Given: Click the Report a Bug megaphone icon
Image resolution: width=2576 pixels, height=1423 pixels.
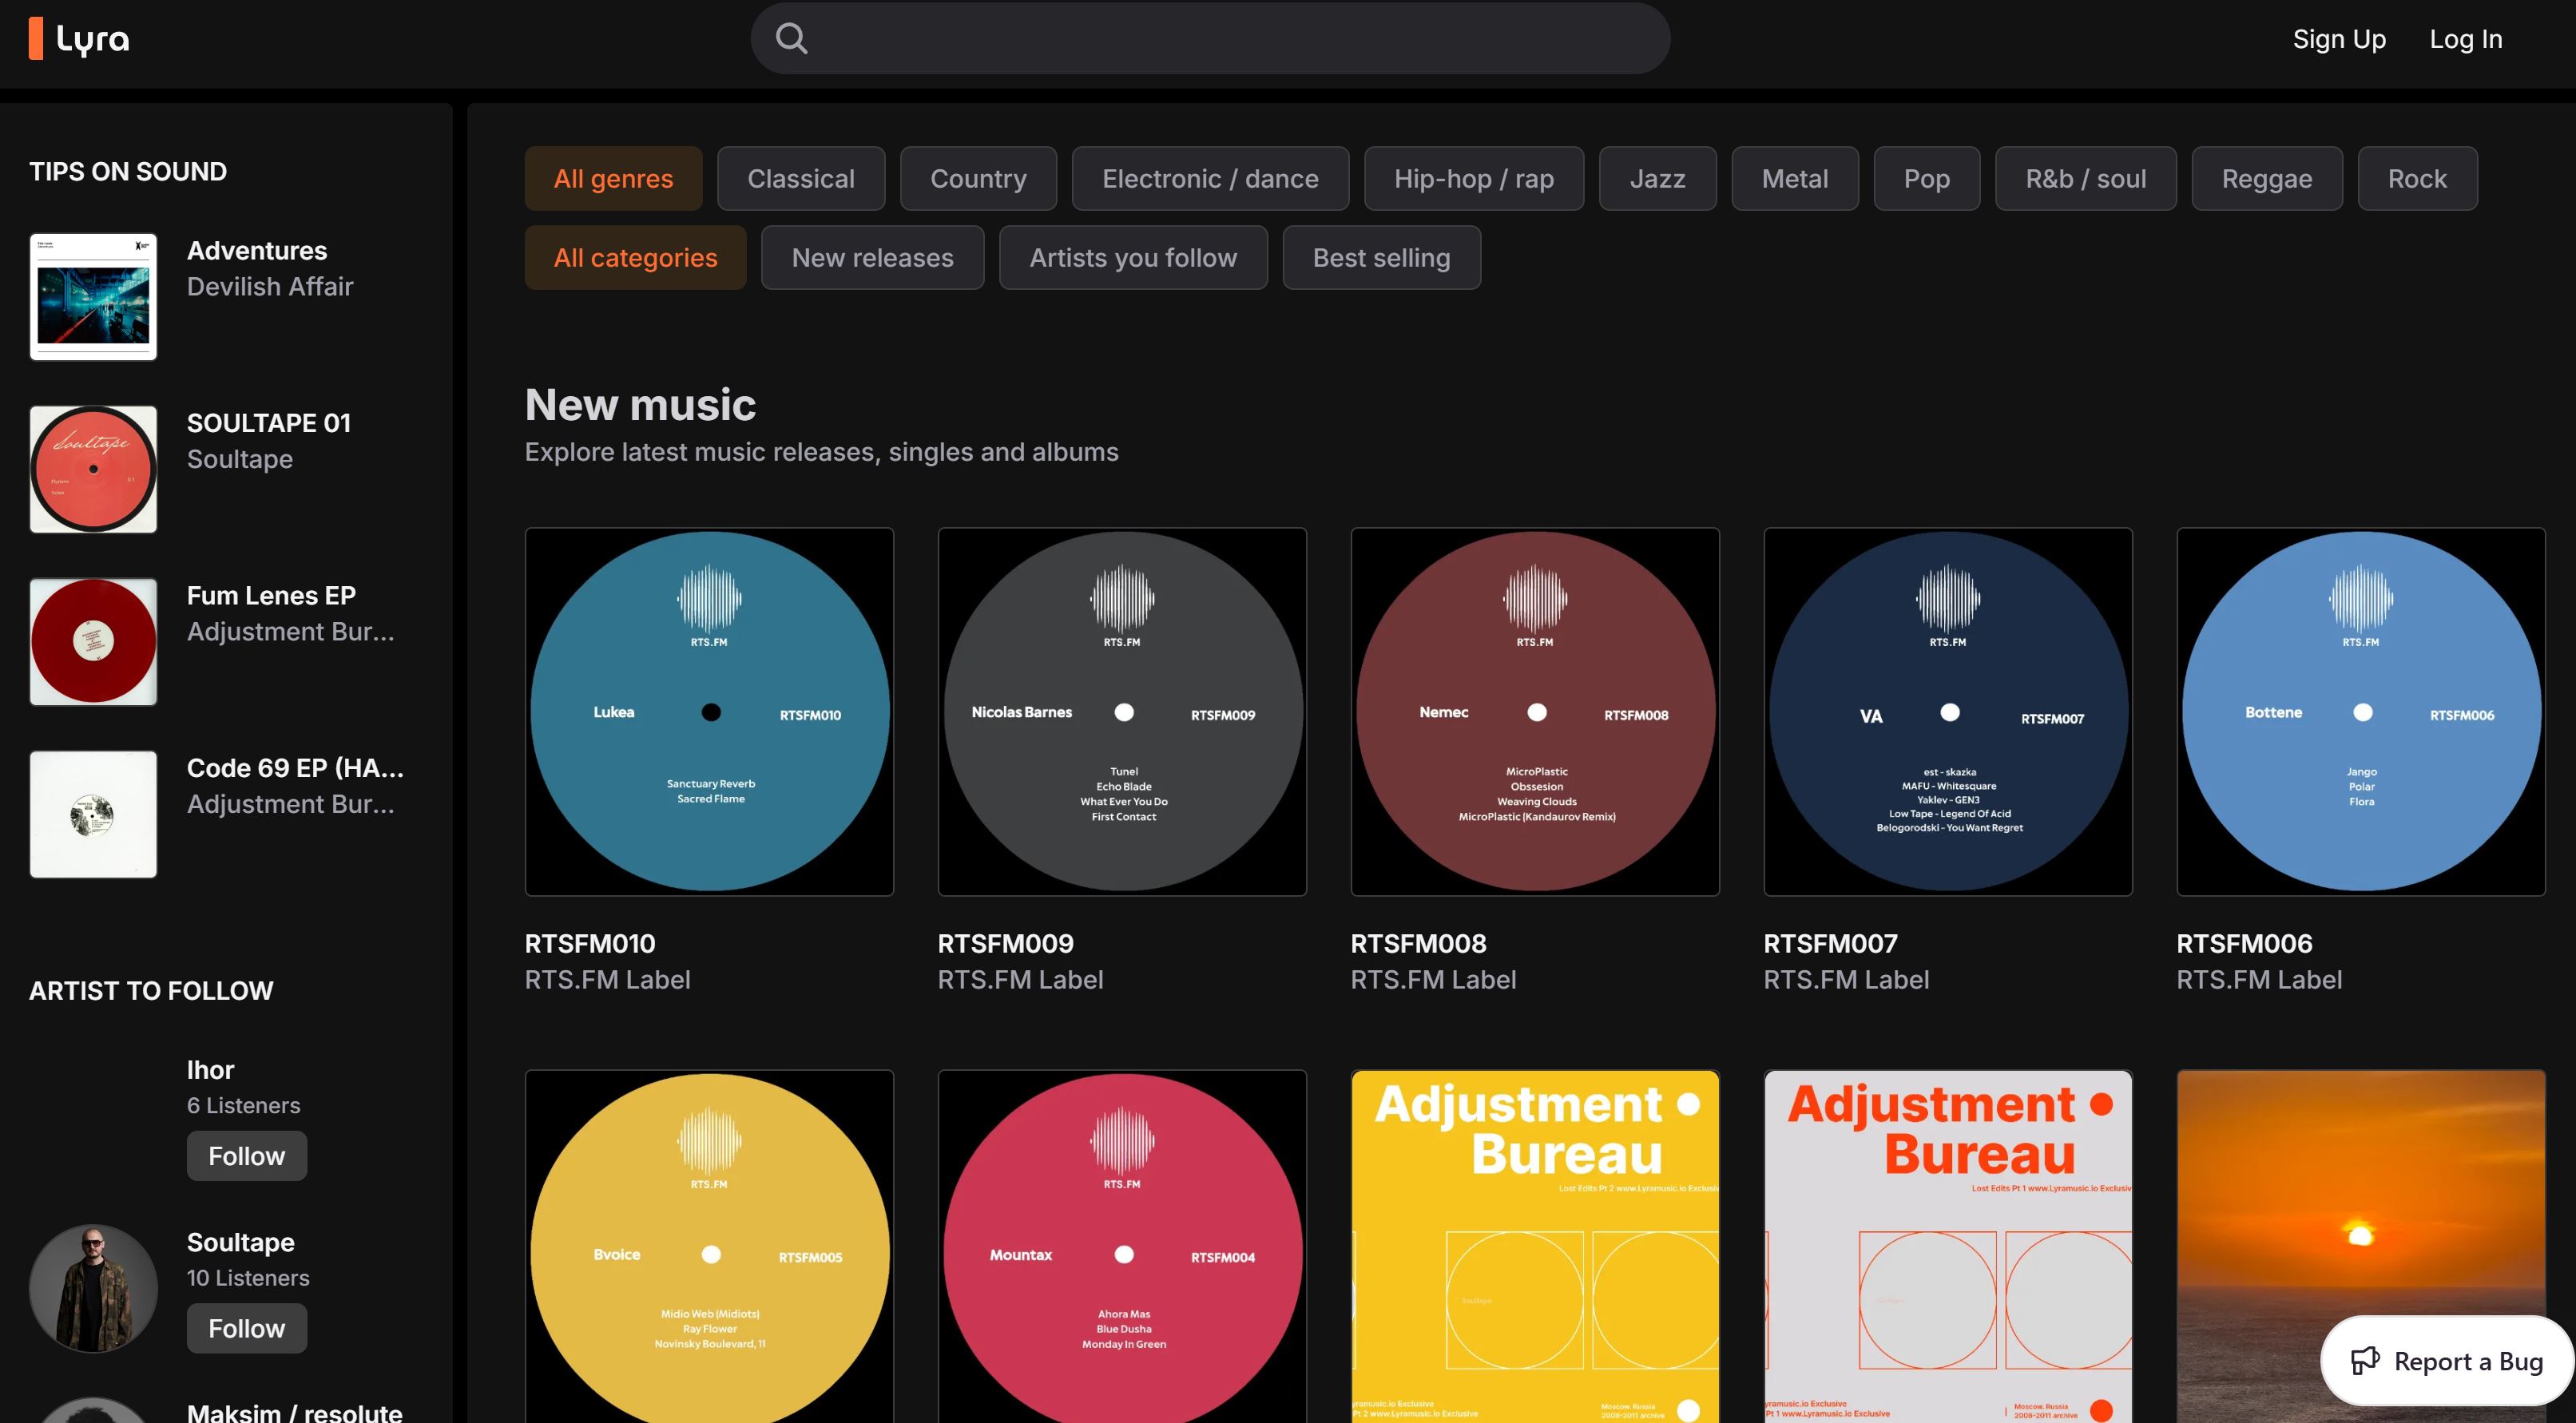Looking at the screenshot, I should tap(2365, 1361).
